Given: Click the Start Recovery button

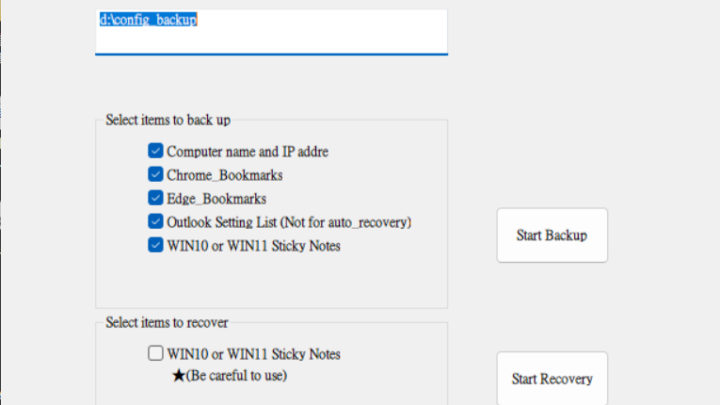Looking at the screenshot, I should pos(552,379).
